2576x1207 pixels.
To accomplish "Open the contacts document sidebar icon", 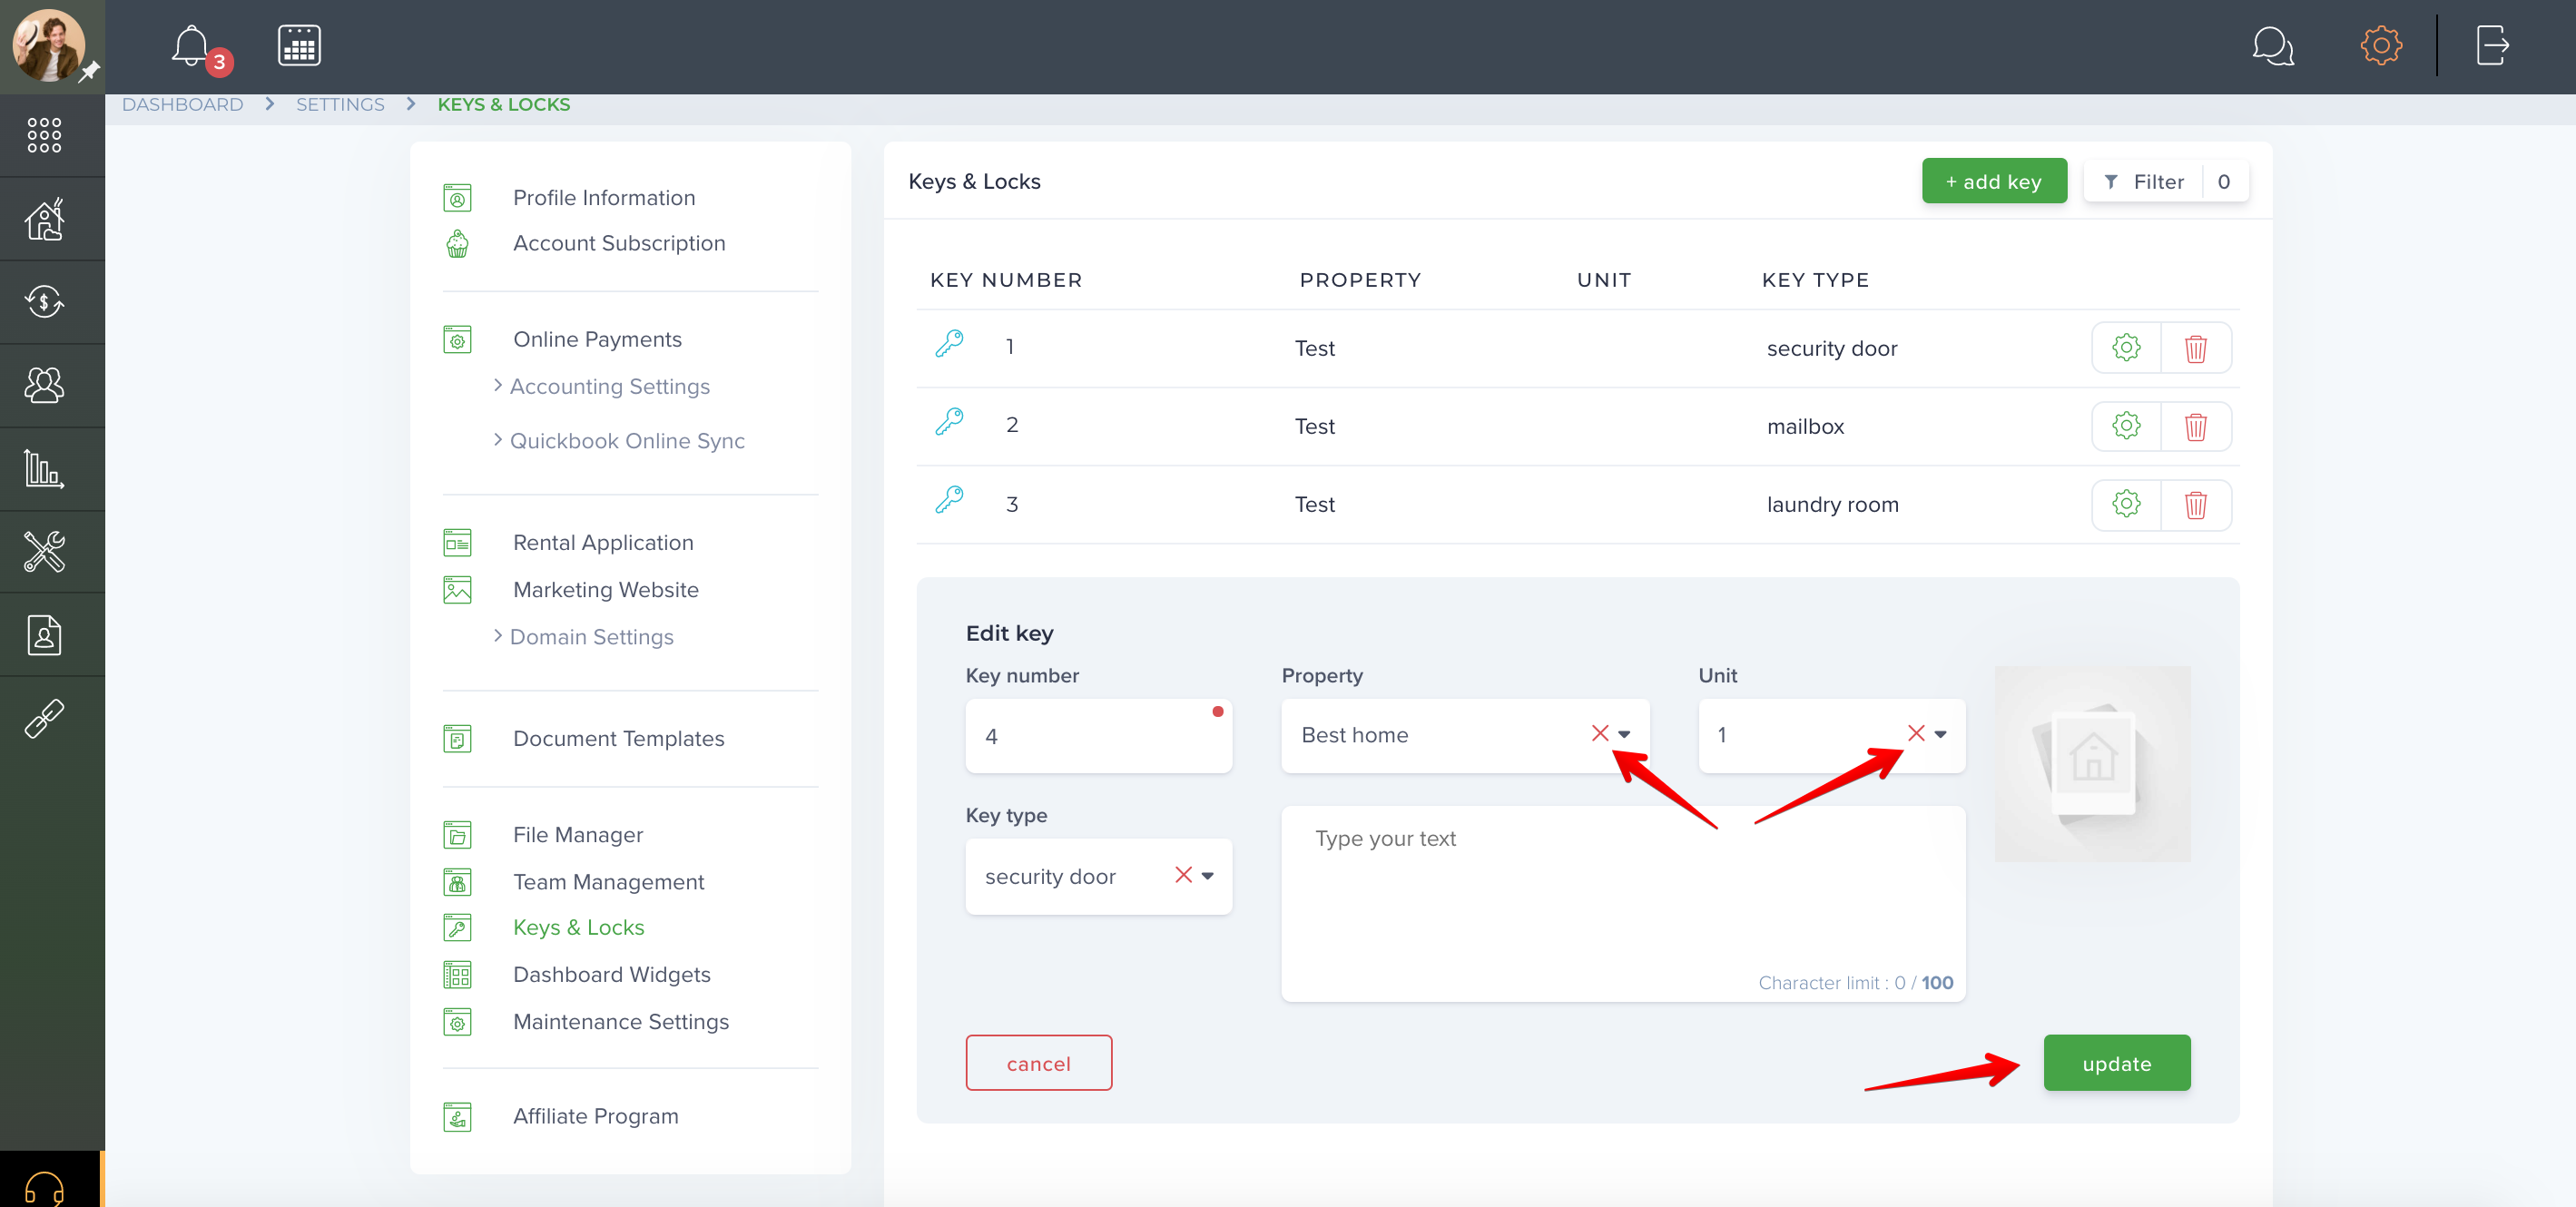I will pyautogui.click(x=44, y=635).
